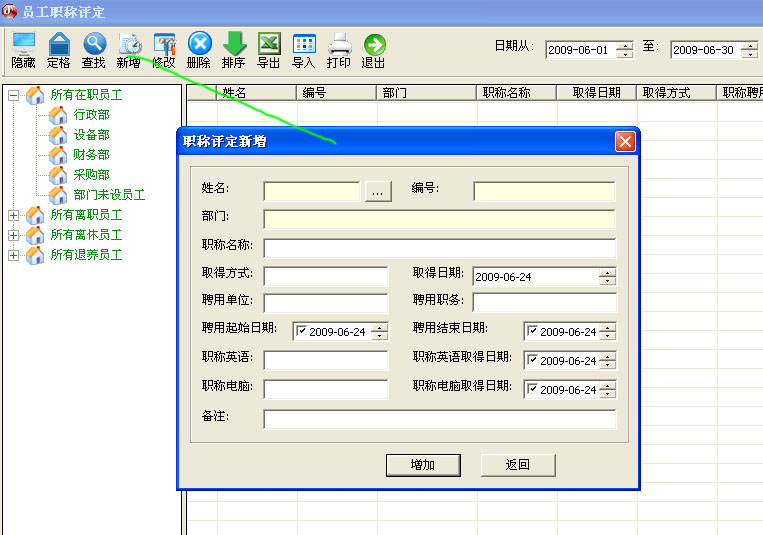Select the 设备部 department node
This screenshot has height=535, width=763.
(91, 134)
